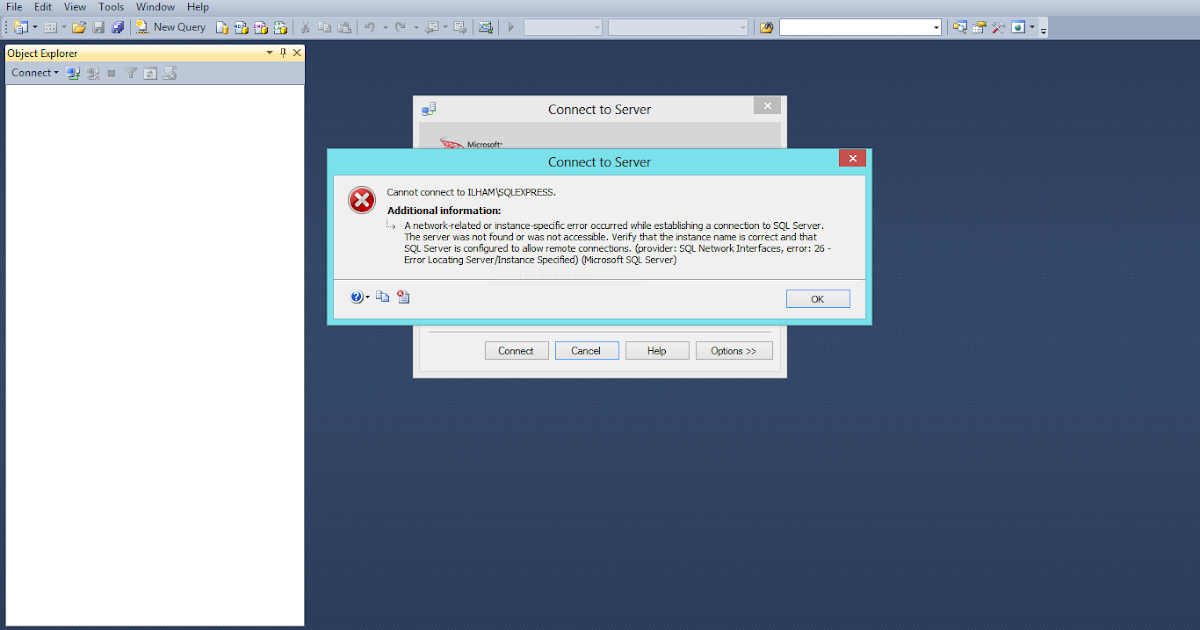Click the Properties Window toolbar icon
1200x630 pixels.
click(979, 27)
